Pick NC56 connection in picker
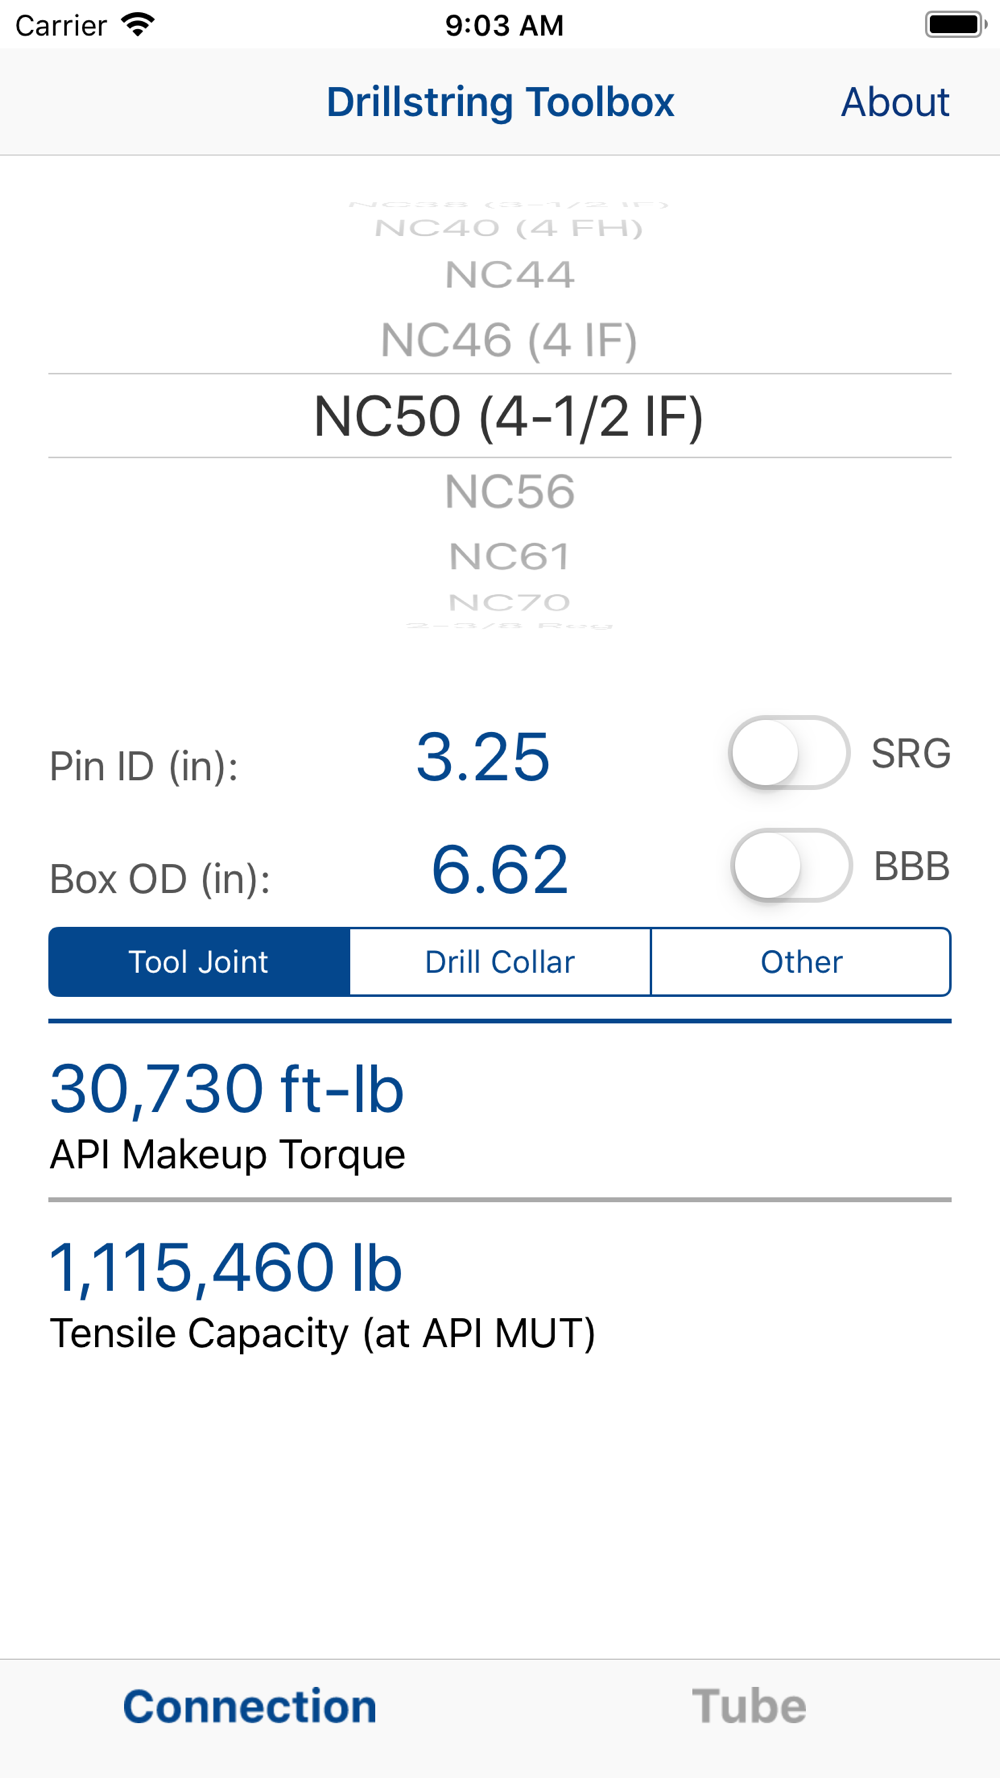 point(509,492)
